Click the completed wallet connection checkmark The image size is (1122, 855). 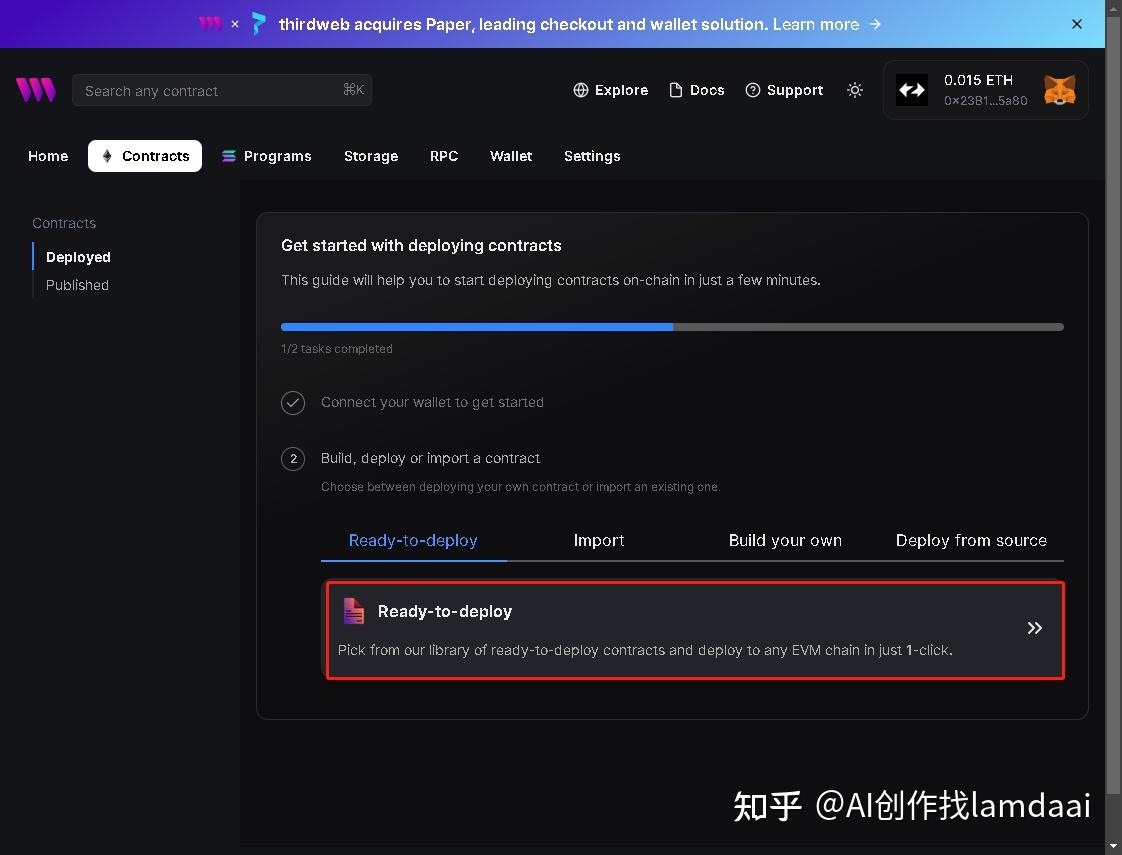coord(292,402)
